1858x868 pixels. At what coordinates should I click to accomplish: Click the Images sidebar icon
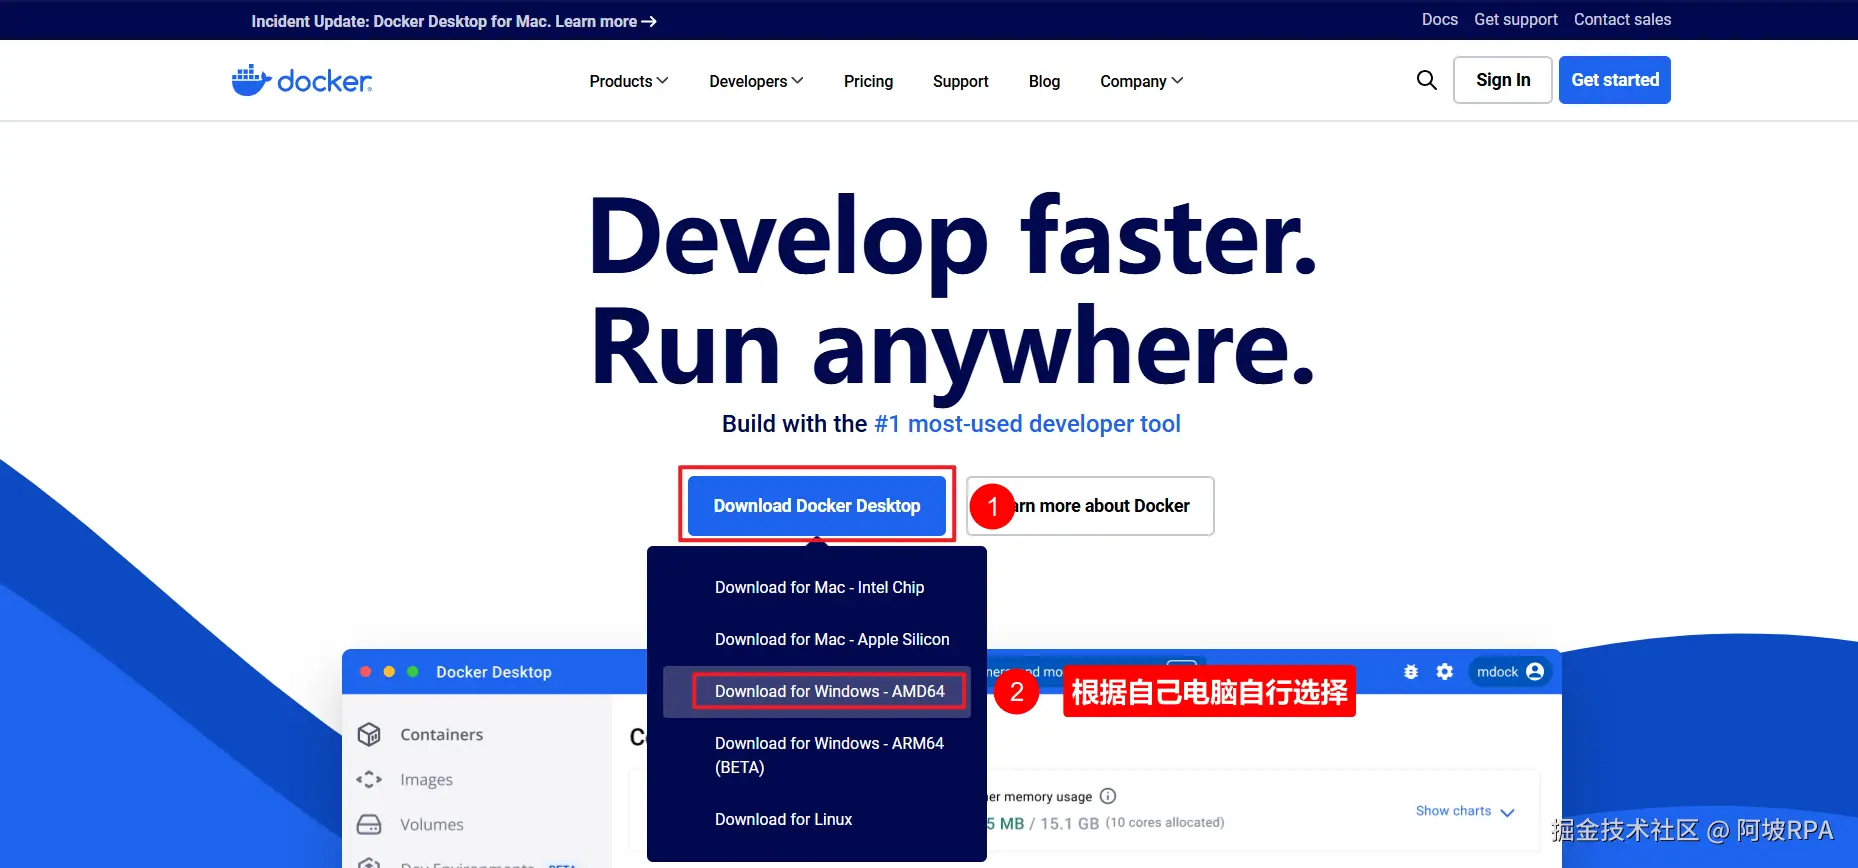[x=369, y=779]
